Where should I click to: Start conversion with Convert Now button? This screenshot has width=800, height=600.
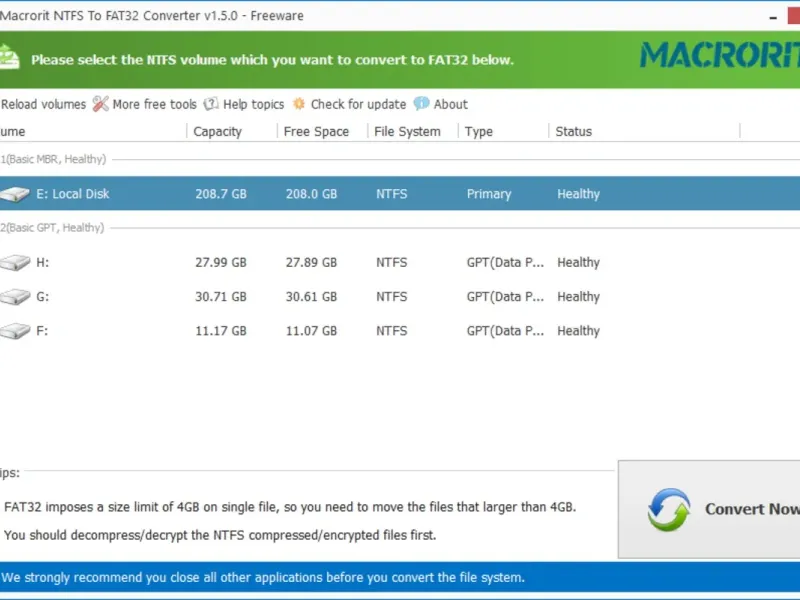[x=709, y=509]
